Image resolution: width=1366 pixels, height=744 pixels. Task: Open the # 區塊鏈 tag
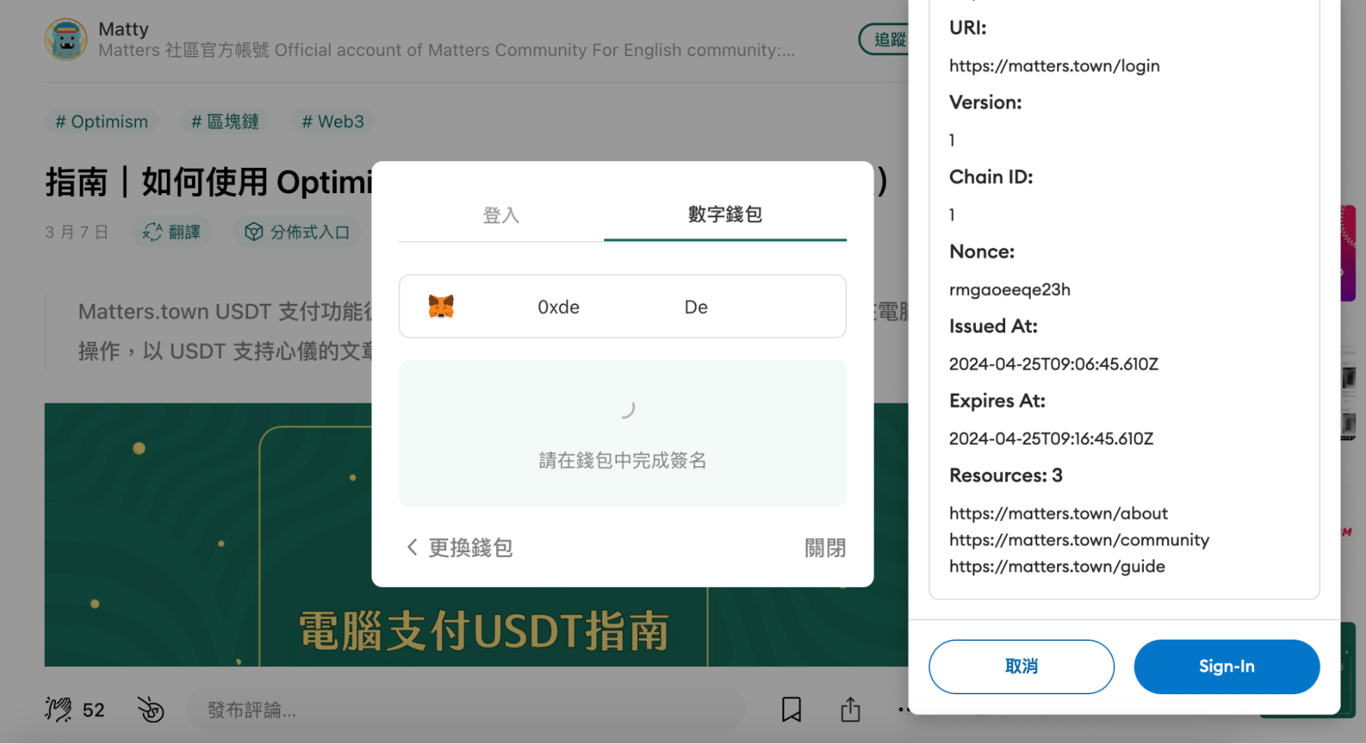click(x=225, y=121)
